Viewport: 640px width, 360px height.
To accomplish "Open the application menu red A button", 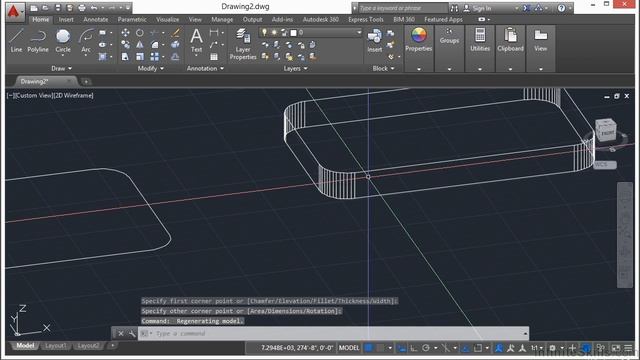I will pyautogui.click(x=15, y=11).
